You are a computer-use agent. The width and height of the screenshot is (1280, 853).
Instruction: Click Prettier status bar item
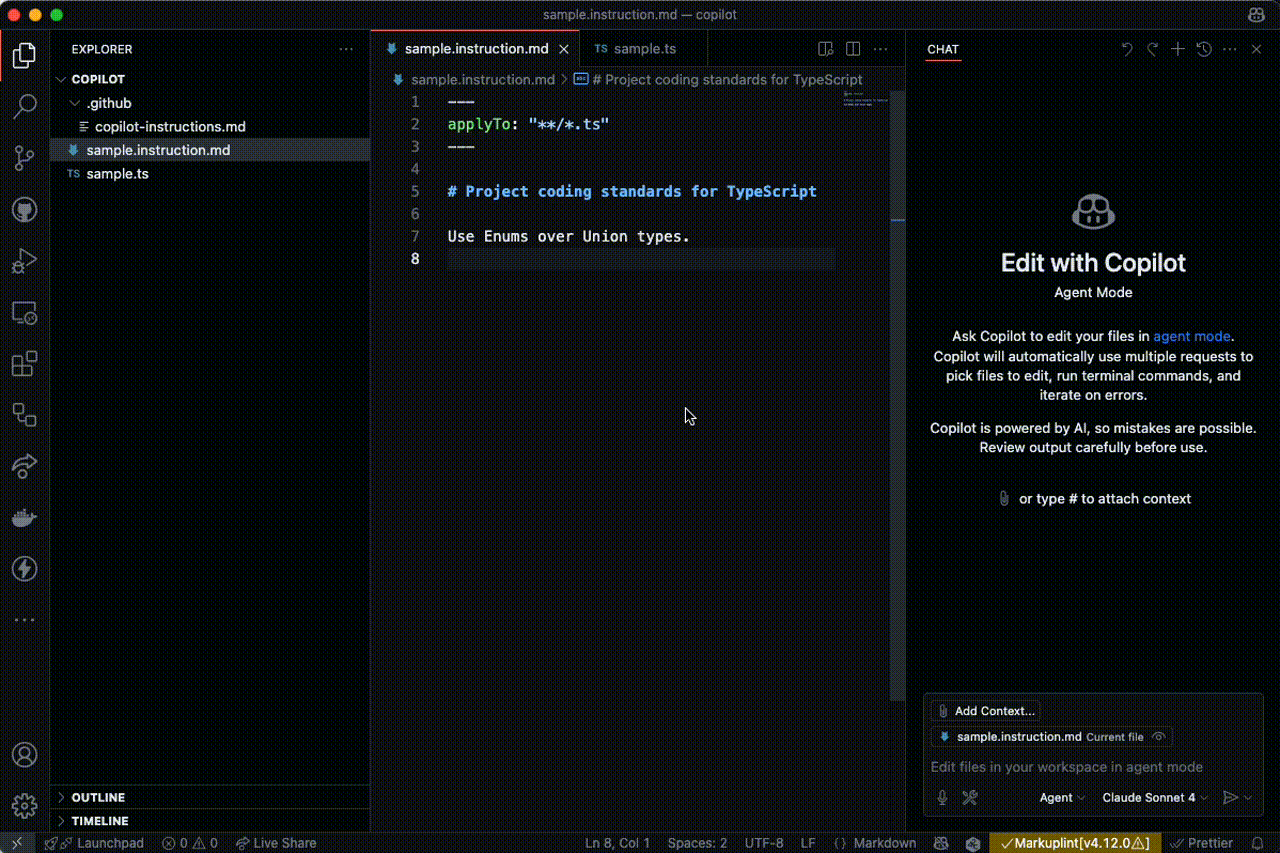pos(1203,843)
